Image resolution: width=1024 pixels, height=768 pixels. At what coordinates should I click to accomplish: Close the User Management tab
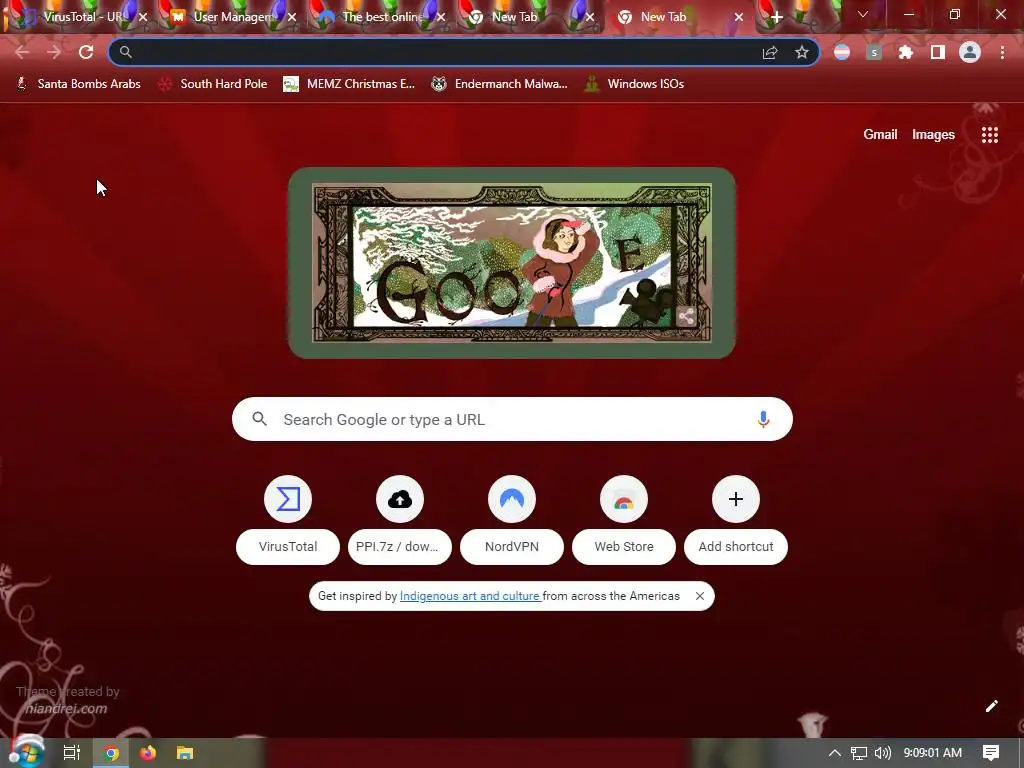[292, 17]
